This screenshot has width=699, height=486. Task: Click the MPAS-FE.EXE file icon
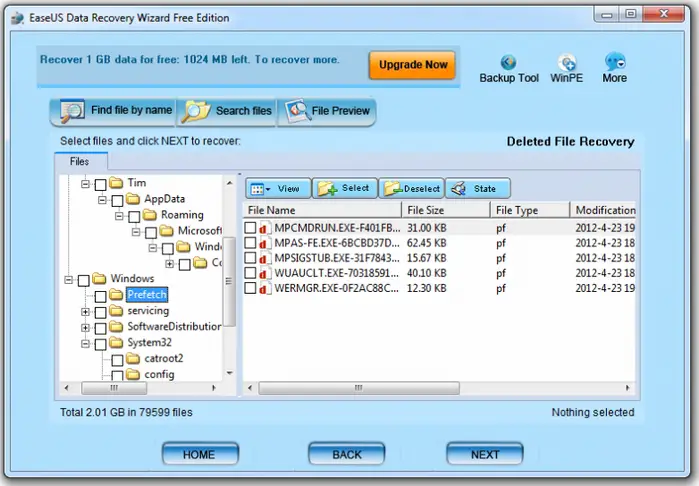coord(265,243)
